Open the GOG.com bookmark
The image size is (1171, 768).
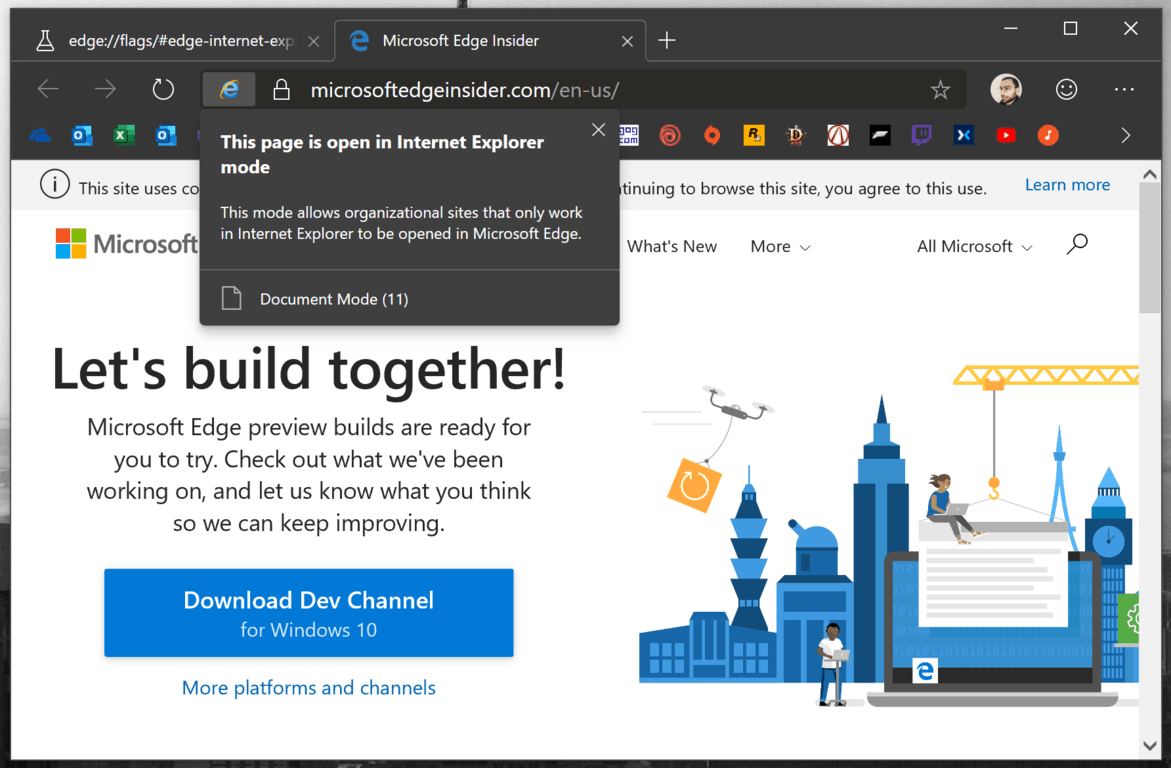pos(629,135)
